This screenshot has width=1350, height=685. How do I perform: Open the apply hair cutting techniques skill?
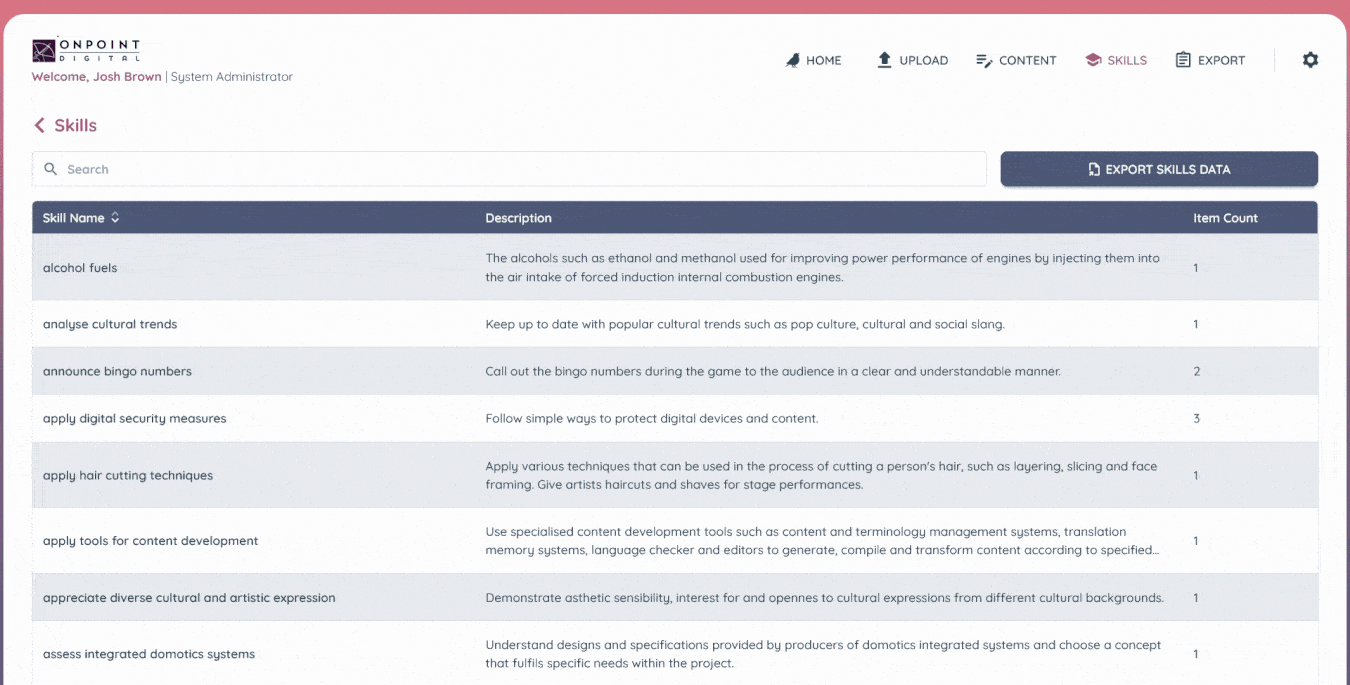(x=128, y=475)
